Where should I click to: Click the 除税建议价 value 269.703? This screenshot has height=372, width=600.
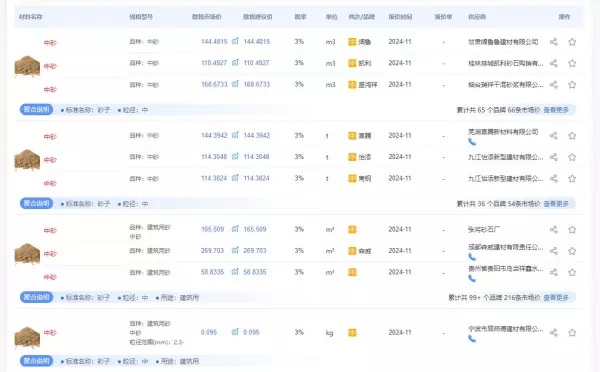(x=255, y=251)
